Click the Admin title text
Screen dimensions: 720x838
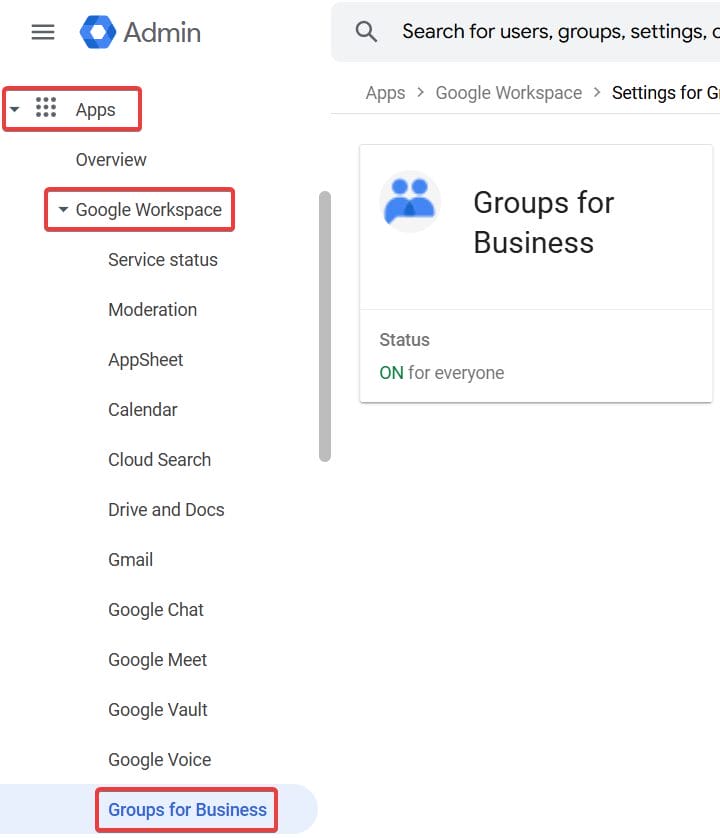[x=162, y=33]
